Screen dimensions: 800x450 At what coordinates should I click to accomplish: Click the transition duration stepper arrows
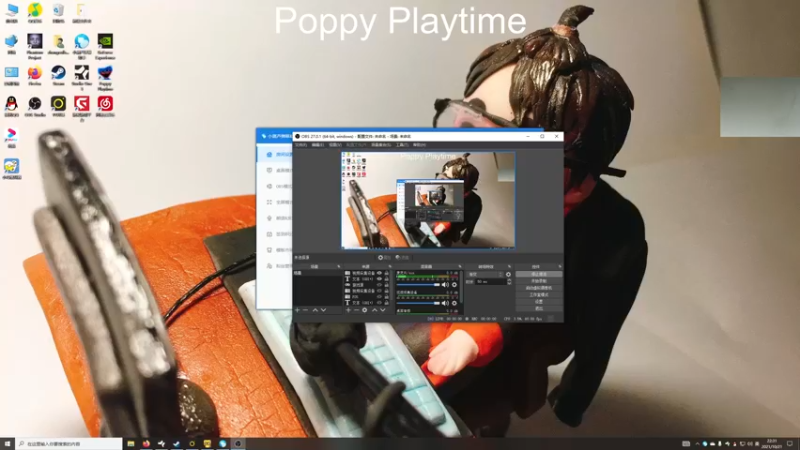point(509,282)
